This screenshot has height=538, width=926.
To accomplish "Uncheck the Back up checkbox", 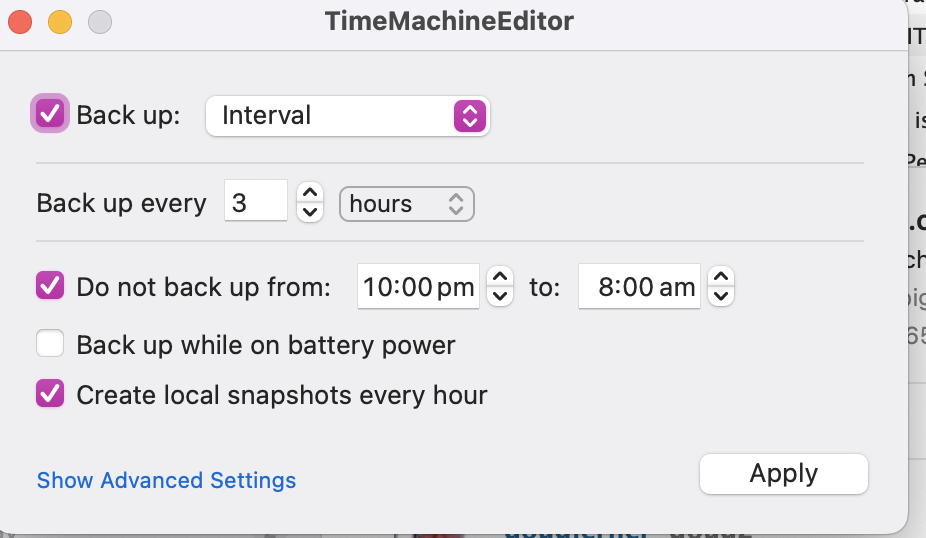I will coord(50,114).
